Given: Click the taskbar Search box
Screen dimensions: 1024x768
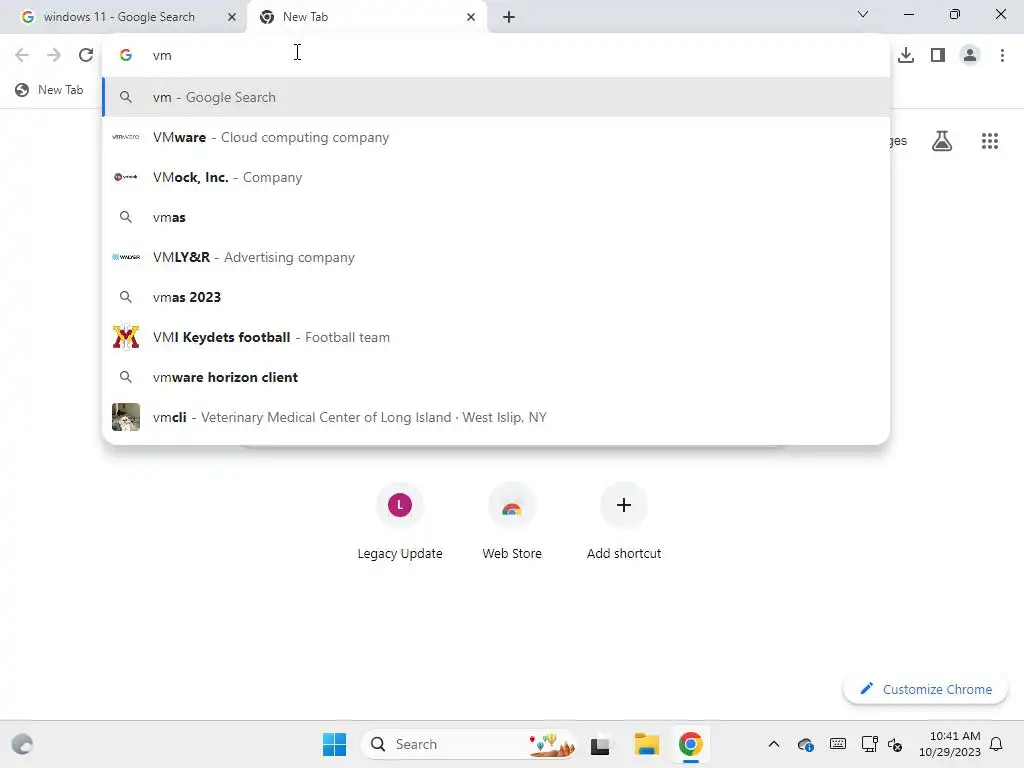Looking at the screenshot, I should pyautogui.click(x=469, y=744).
